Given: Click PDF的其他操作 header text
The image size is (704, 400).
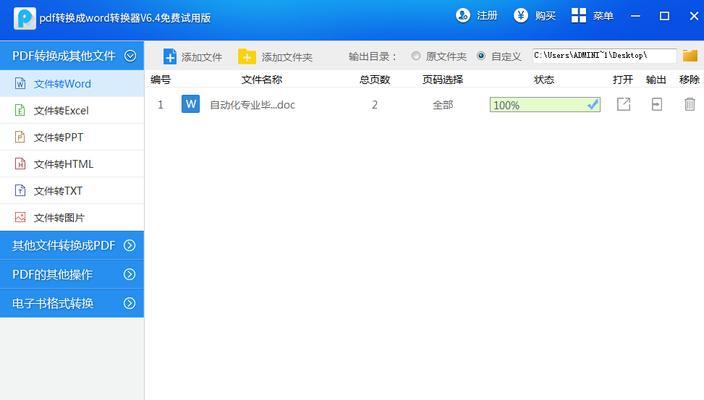Looking at the screenshot, I should [x=52, y=274].
